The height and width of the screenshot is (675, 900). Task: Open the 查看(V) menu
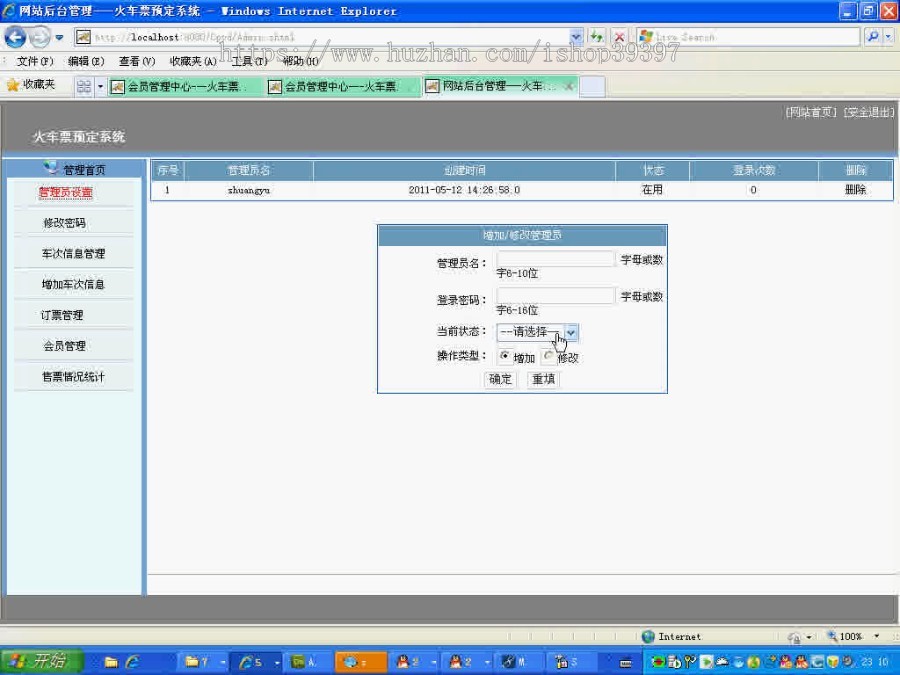[x=137, y=61]
